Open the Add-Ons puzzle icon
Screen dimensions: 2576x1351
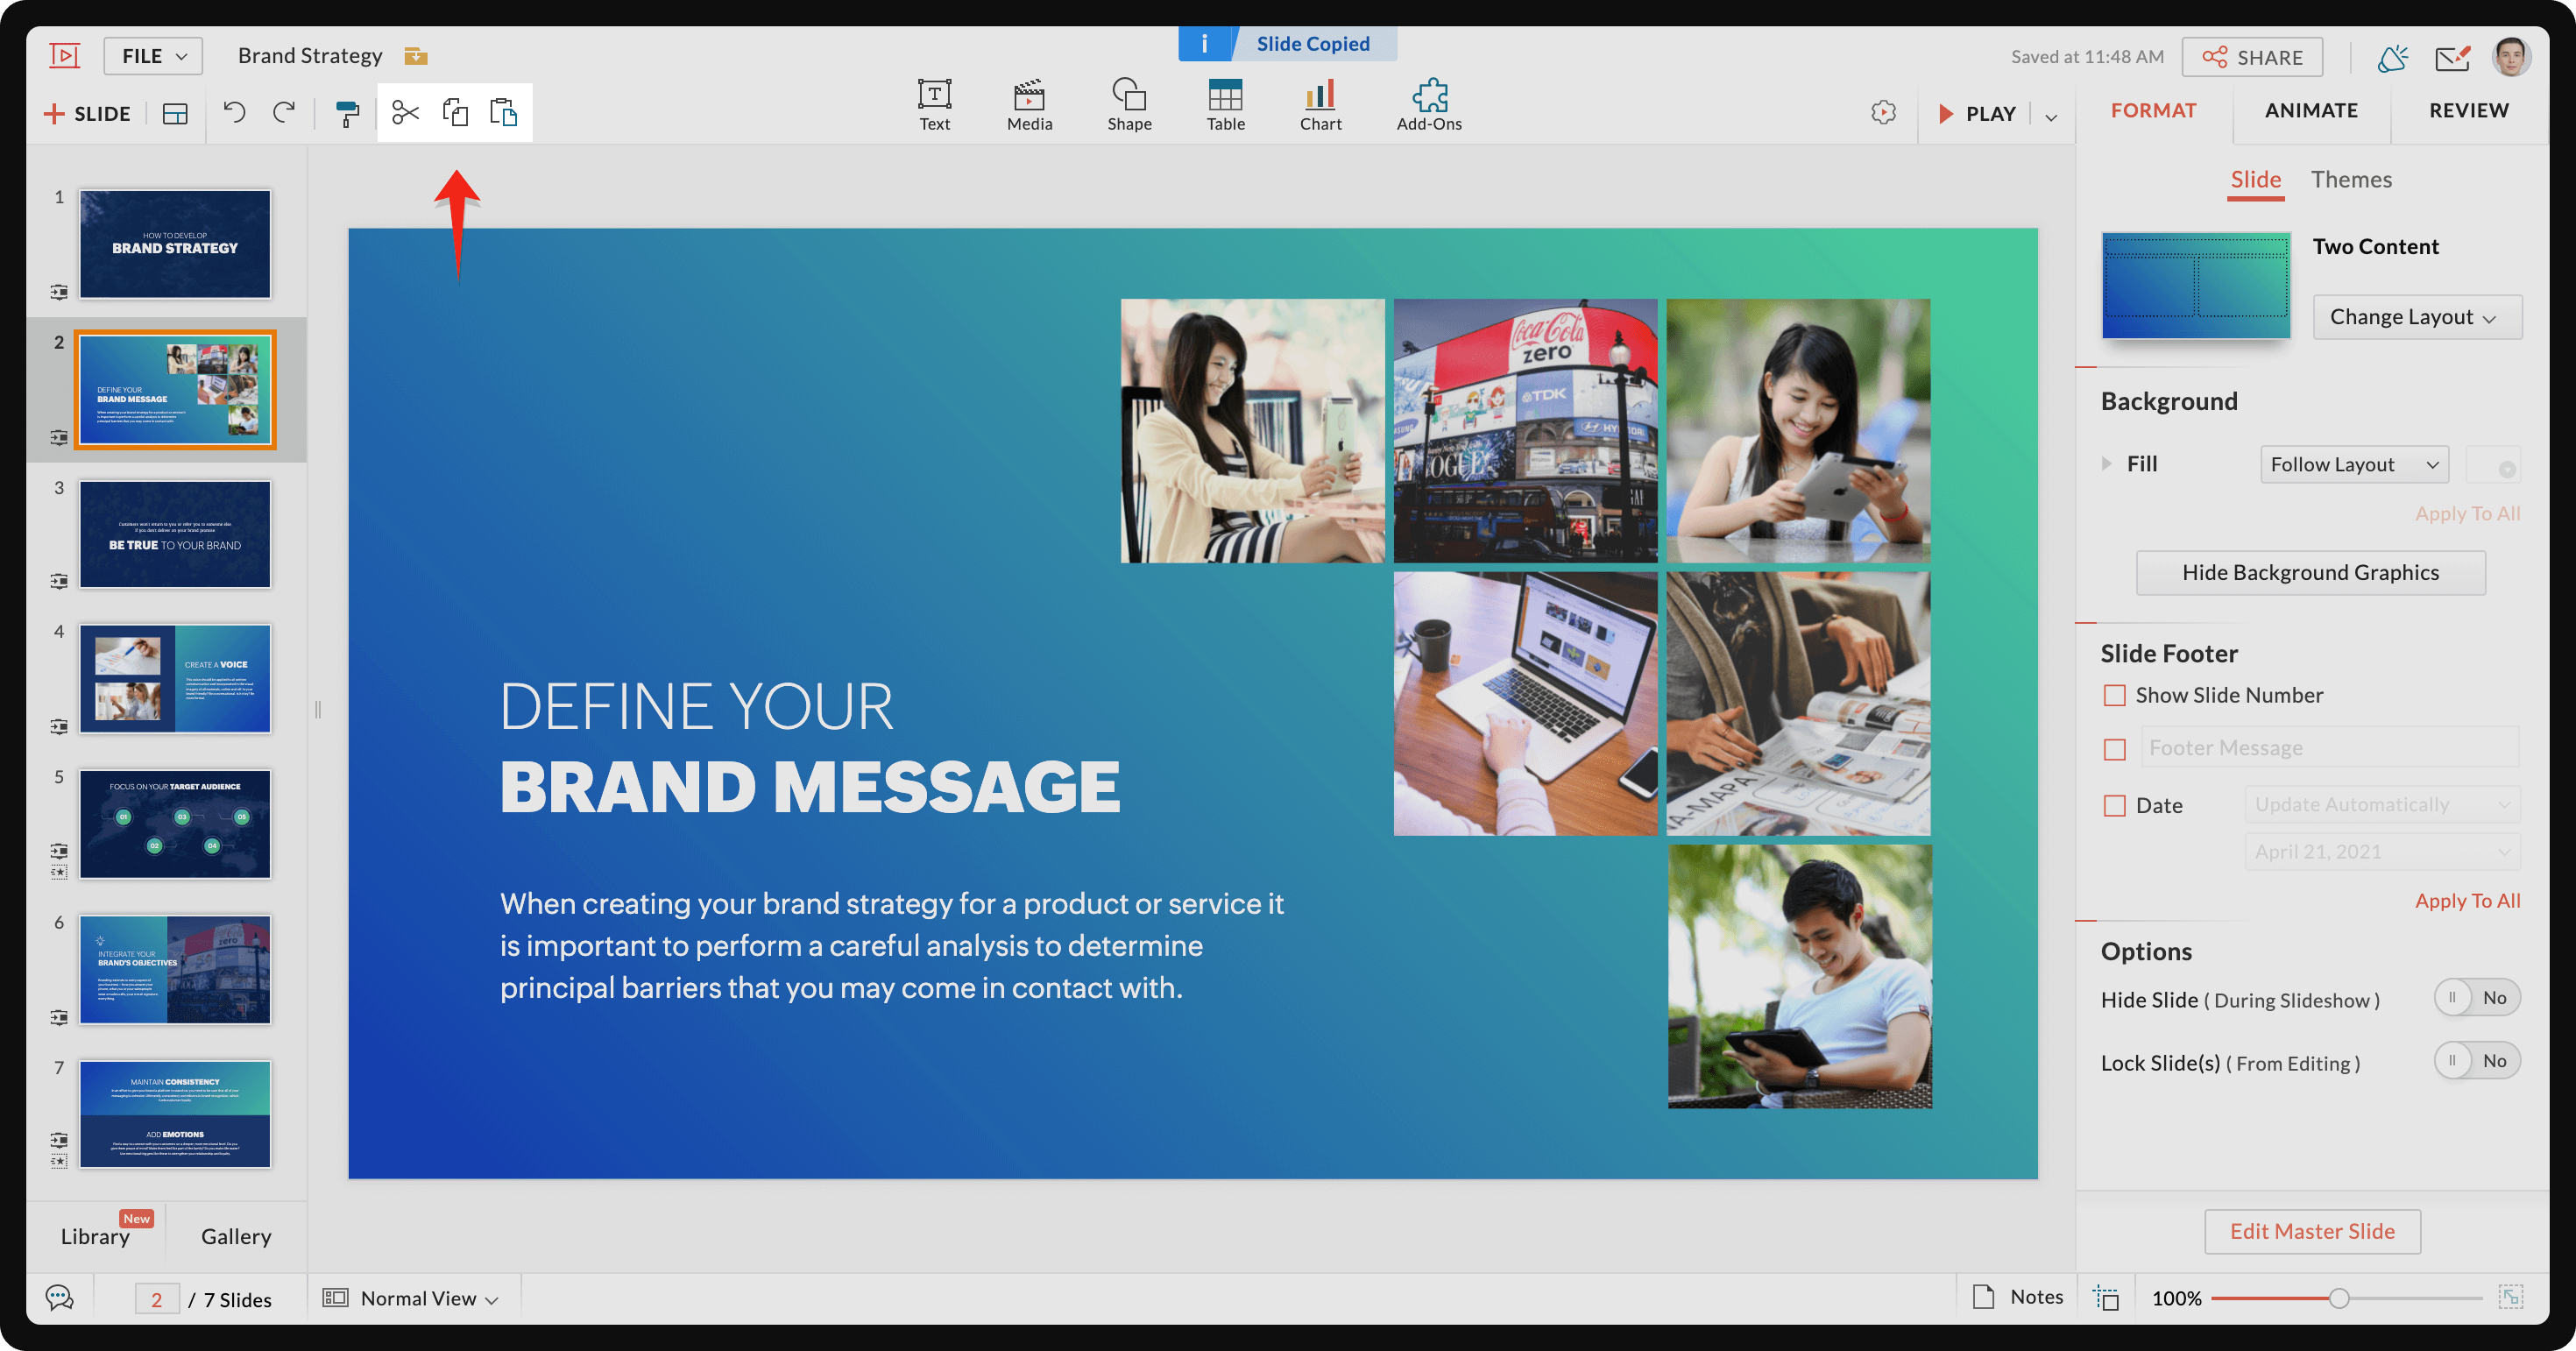click(x=1428, y=105)
